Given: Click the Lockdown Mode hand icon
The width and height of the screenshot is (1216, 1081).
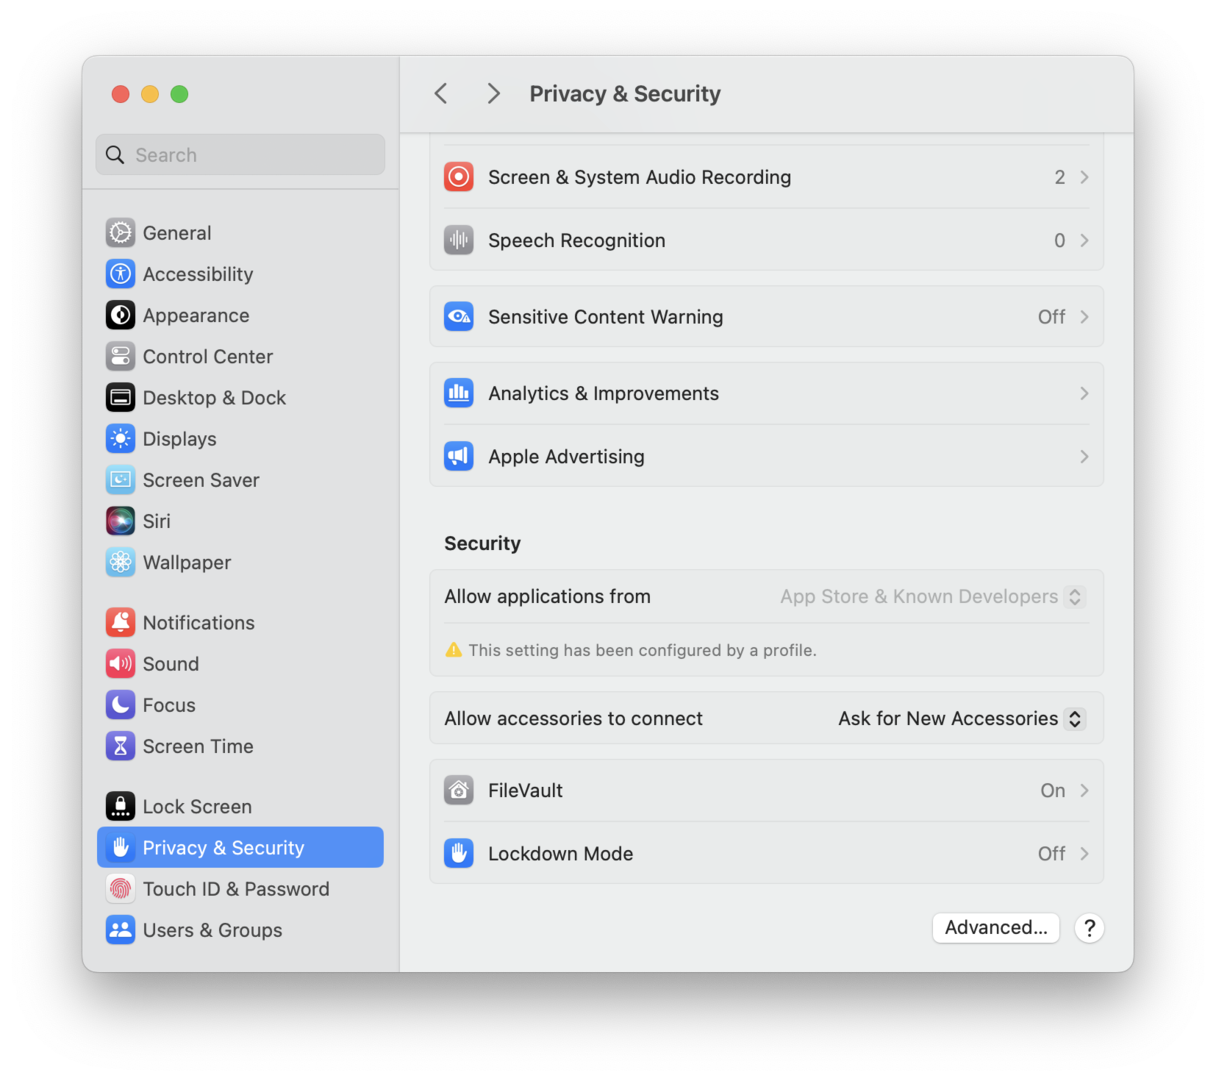Looking at the screenshot, I should [x=459, y=853].
